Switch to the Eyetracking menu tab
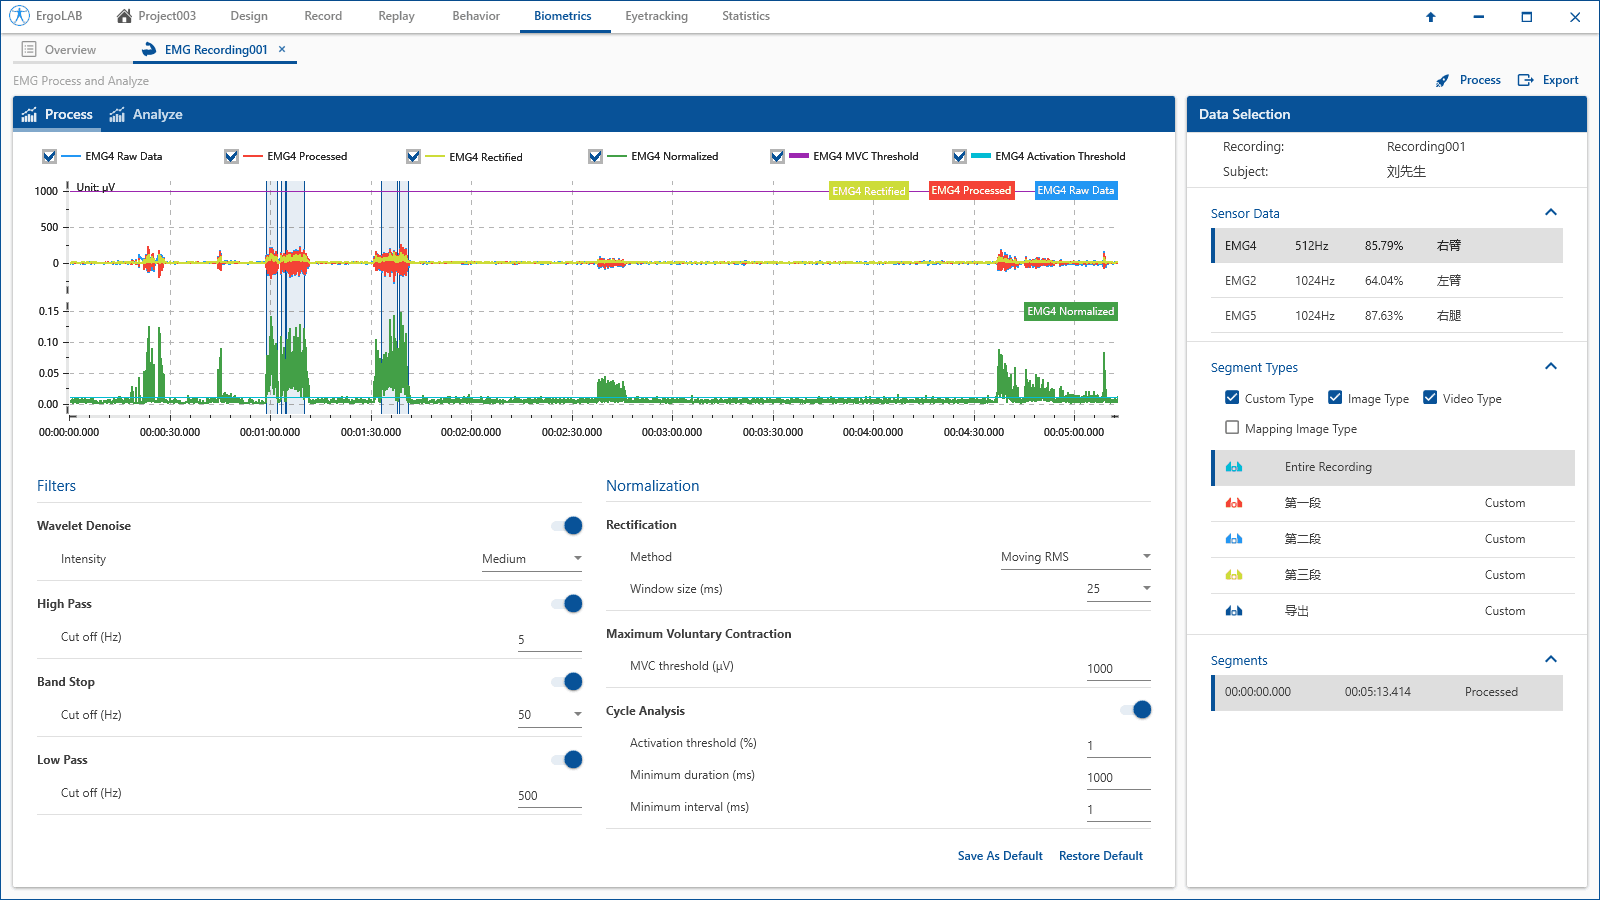This screenshot has height=900, width=1600. [656, 16]
